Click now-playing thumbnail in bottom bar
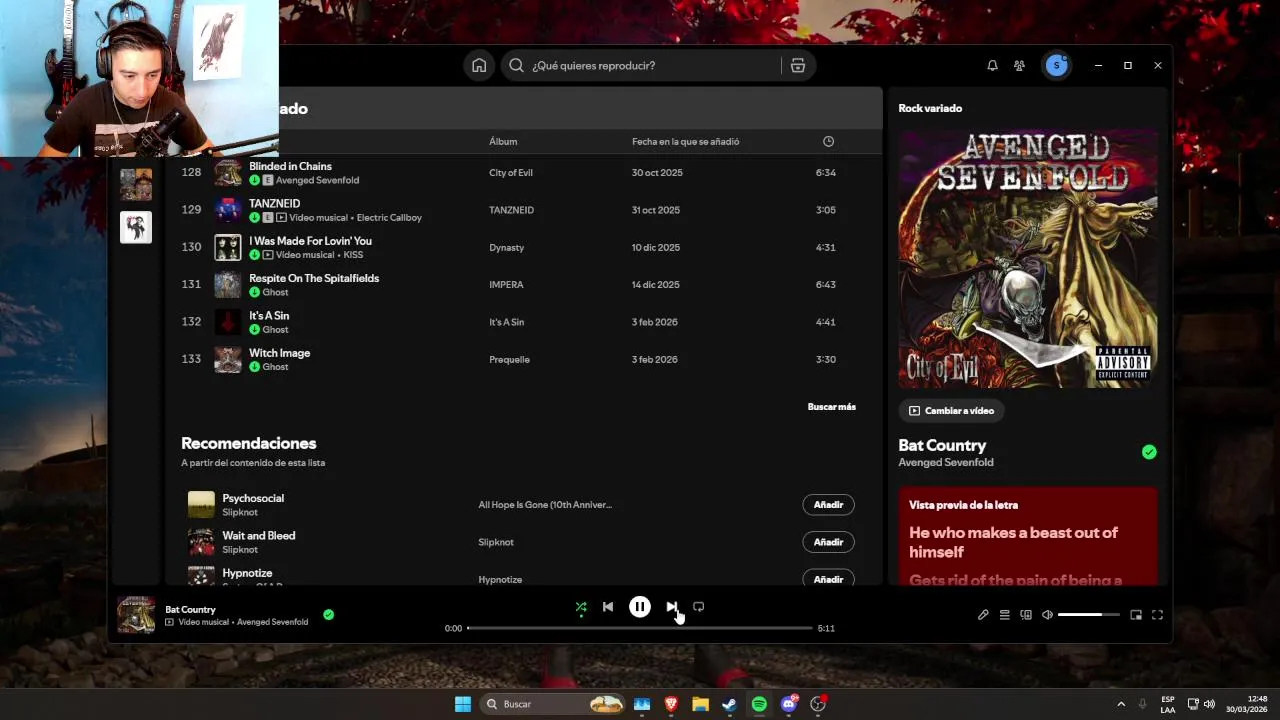This screenshot has height=720, width=1280. click(x=136, y=615)
